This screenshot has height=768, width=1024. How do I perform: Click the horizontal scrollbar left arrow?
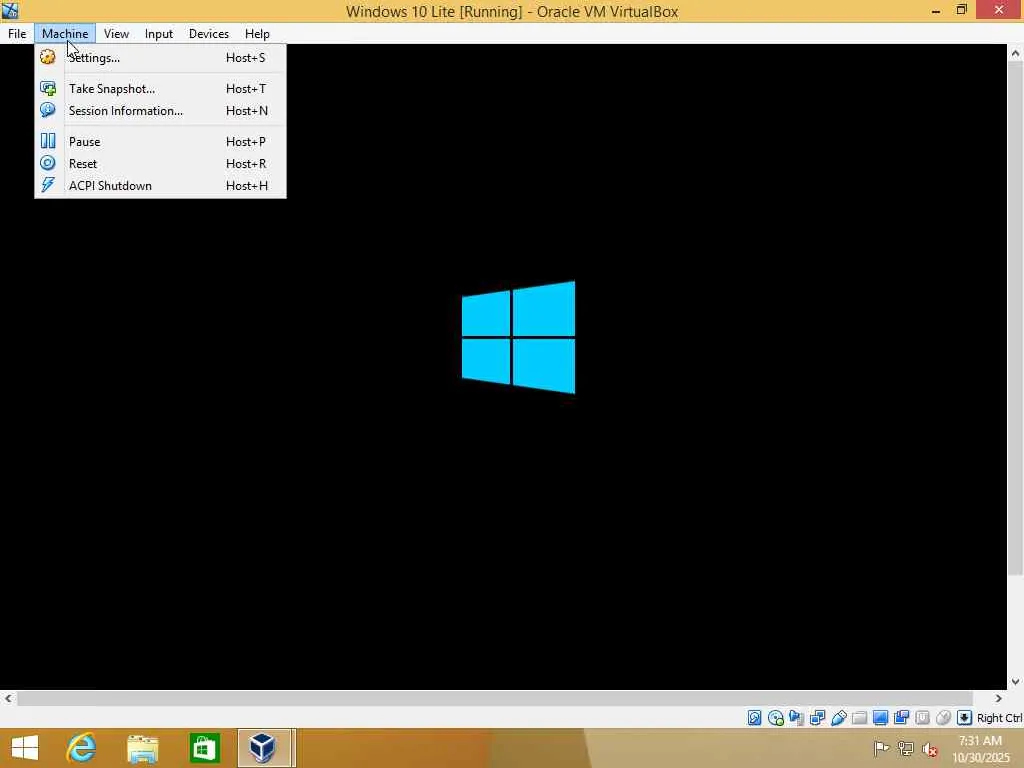(x=8, y=698)
